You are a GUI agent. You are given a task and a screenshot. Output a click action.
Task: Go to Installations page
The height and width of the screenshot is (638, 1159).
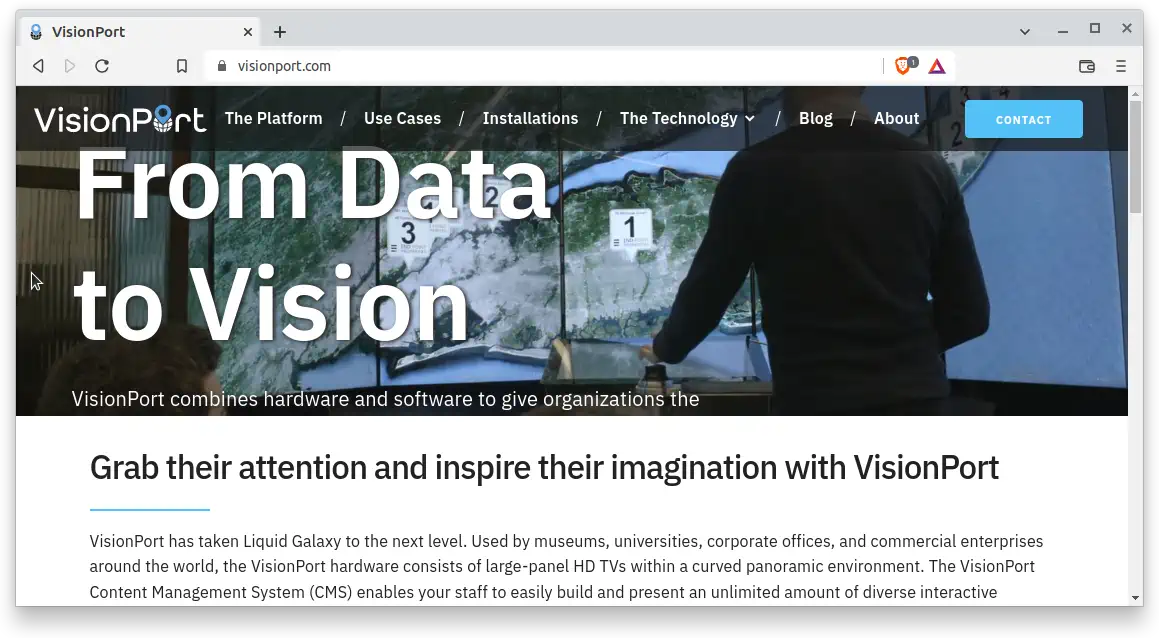click(x=530, y=118)
